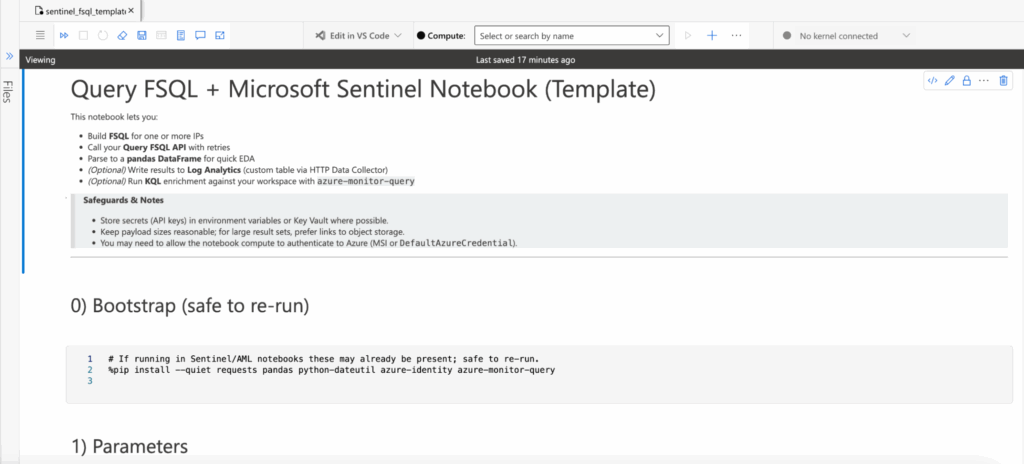Click the 'DefaultAzureCredential' note line

tap(309, 243)
